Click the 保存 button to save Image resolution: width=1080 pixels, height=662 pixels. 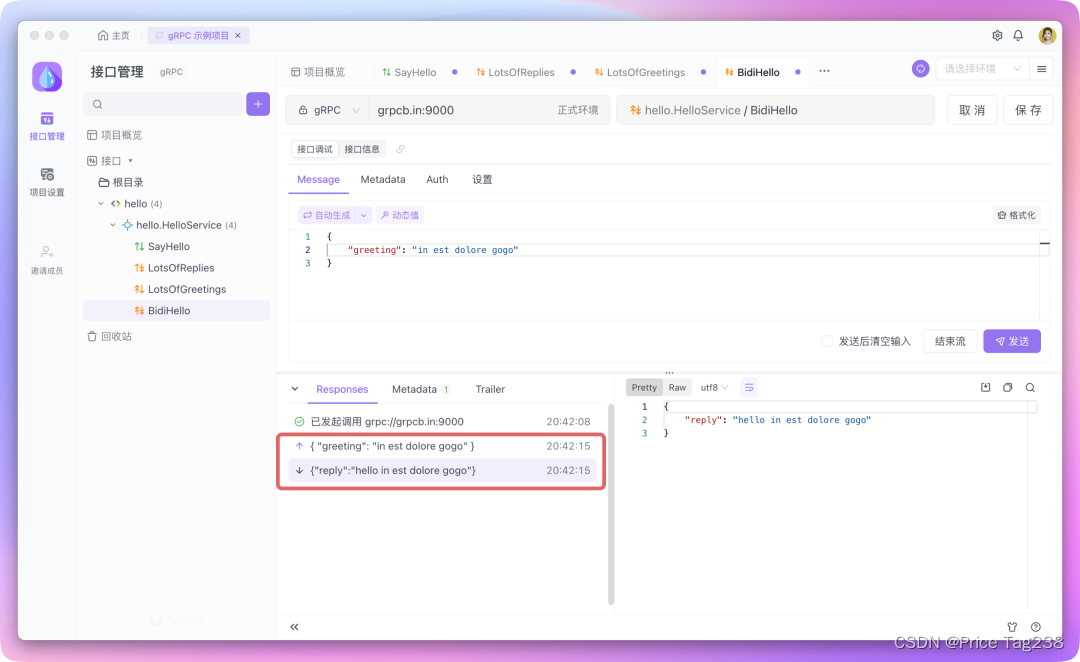pyautogui.click(x=1028, y=110)
